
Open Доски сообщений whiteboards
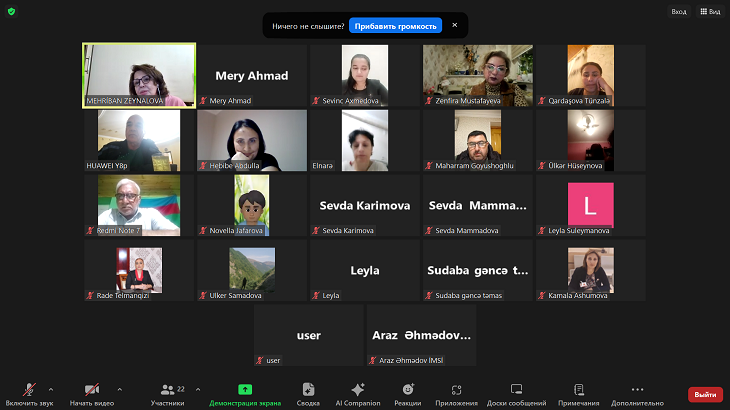tap(516, 391)
